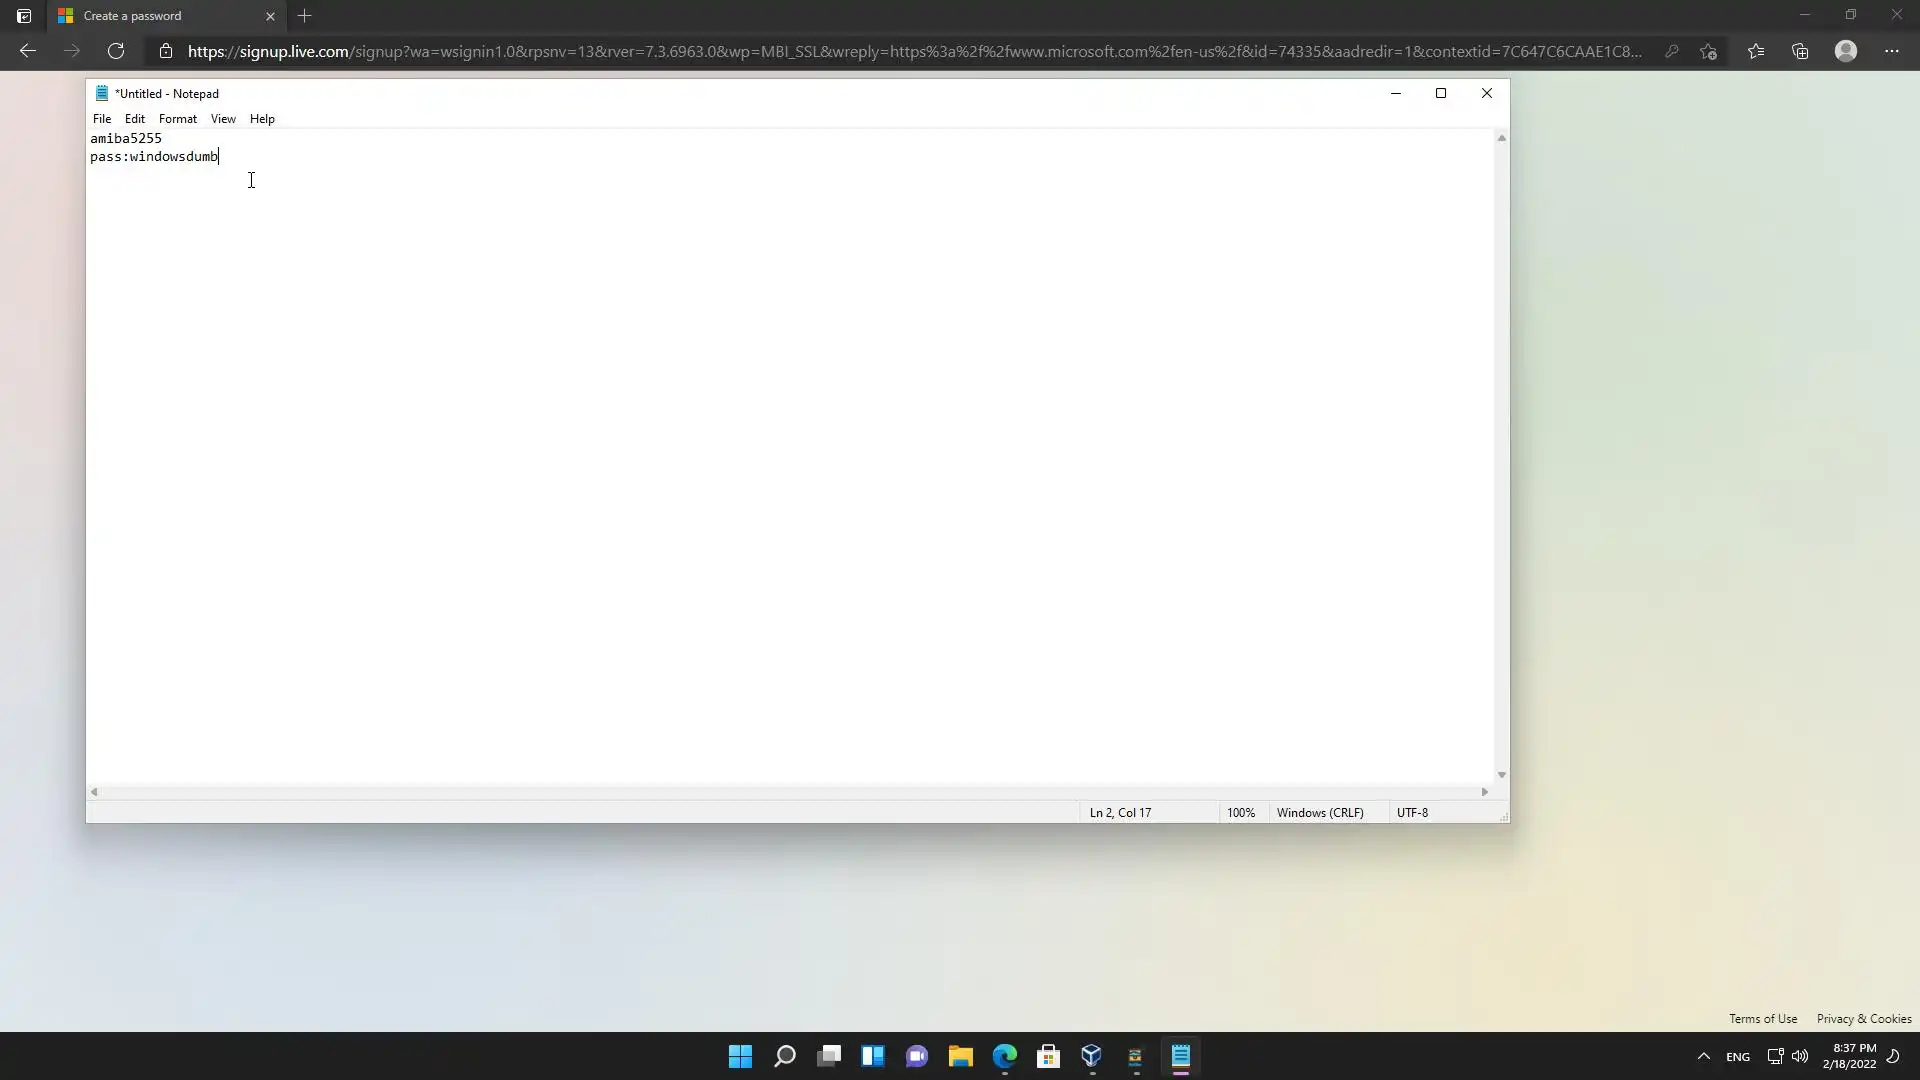Open the Format menu in Notepad
Image resolution: width=1920 pixels, height=1080 pixels.
pos(177,118)
